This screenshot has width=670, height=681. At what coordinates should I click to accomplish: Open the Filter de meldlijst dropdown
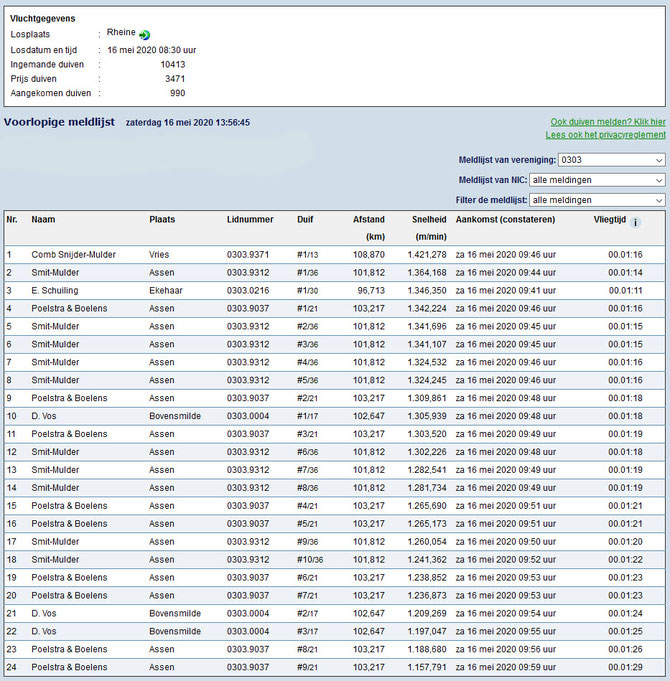pyautogui.click(x=597, y=200)
